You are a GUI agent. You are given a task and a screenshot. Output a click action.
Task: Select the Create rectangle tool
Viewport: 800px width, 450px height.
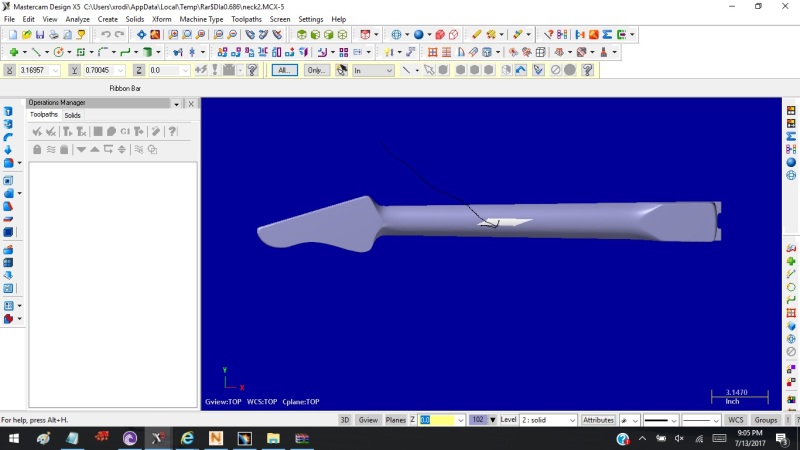[x=81, y=52]
